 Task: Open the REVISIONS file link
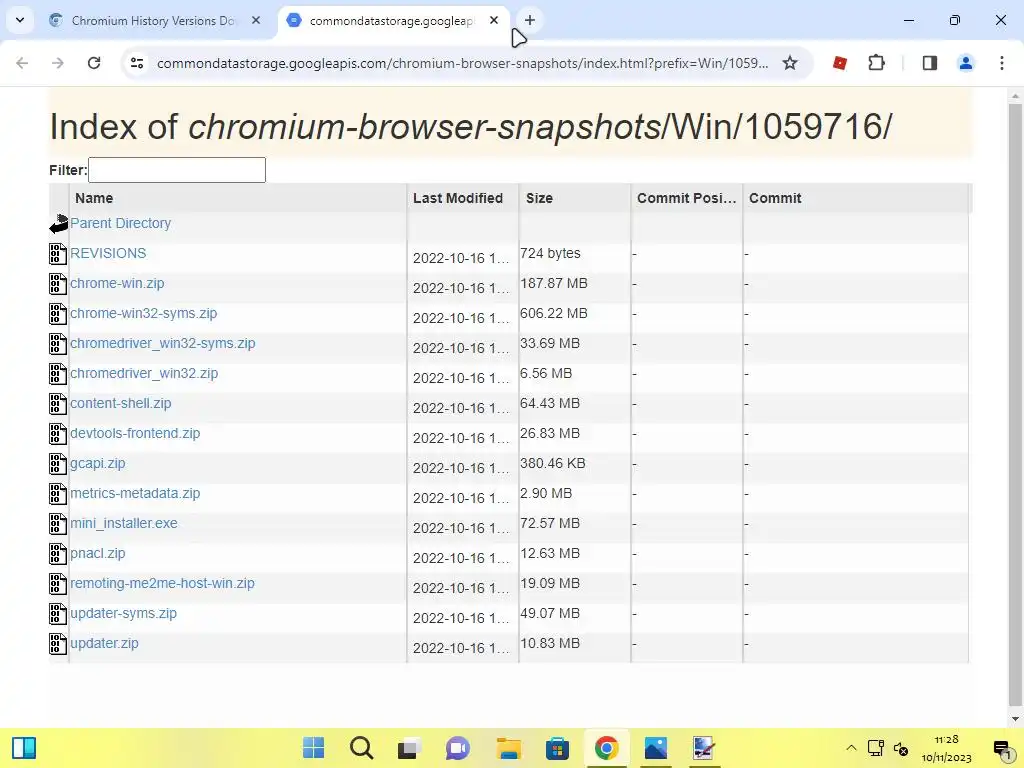click(x=108, y=253)
